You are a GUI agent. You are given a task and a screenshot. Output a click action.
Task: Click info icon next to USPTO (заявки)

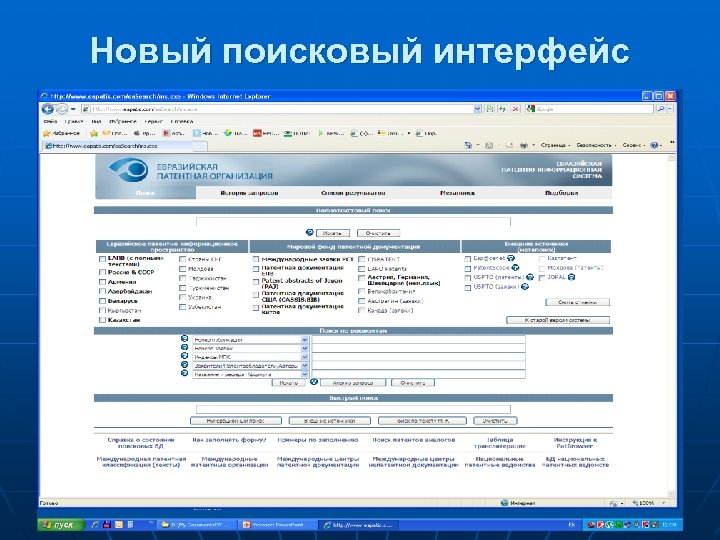click(x=525, y=287)
